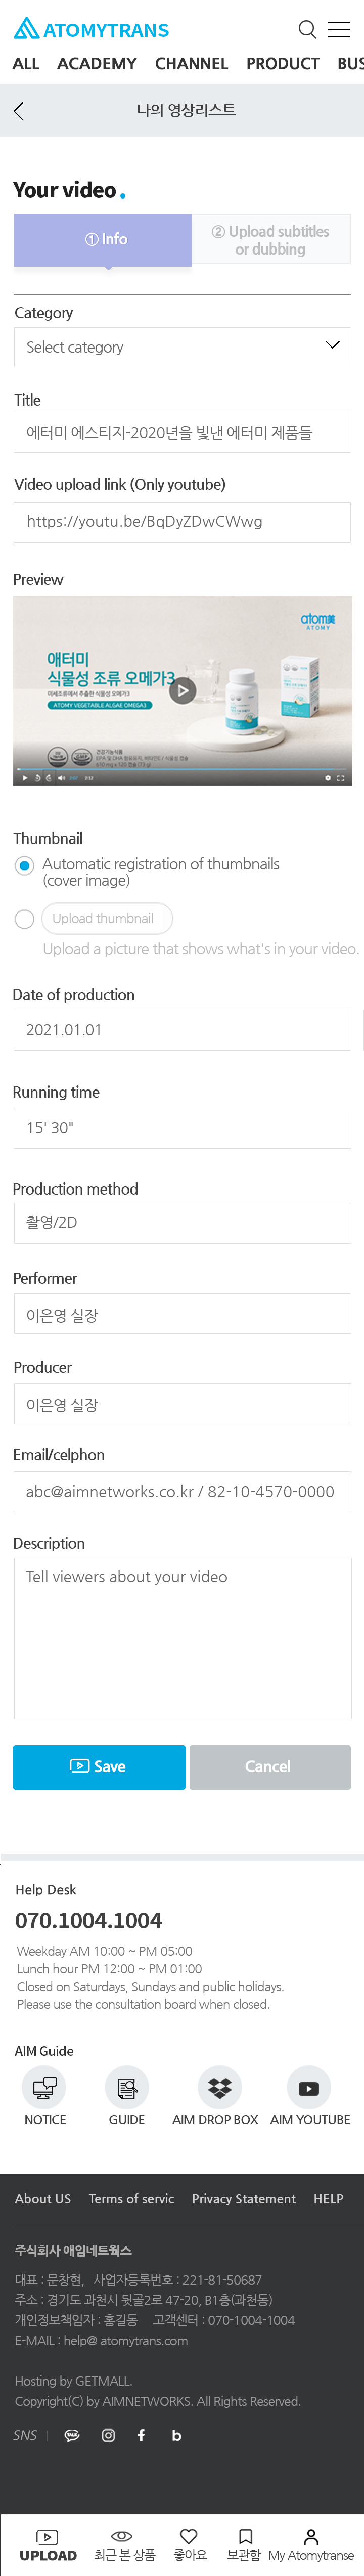The image size is (364, 2576).
Task: Select automatic registration of thumbnails
Action: coord(25,866)
